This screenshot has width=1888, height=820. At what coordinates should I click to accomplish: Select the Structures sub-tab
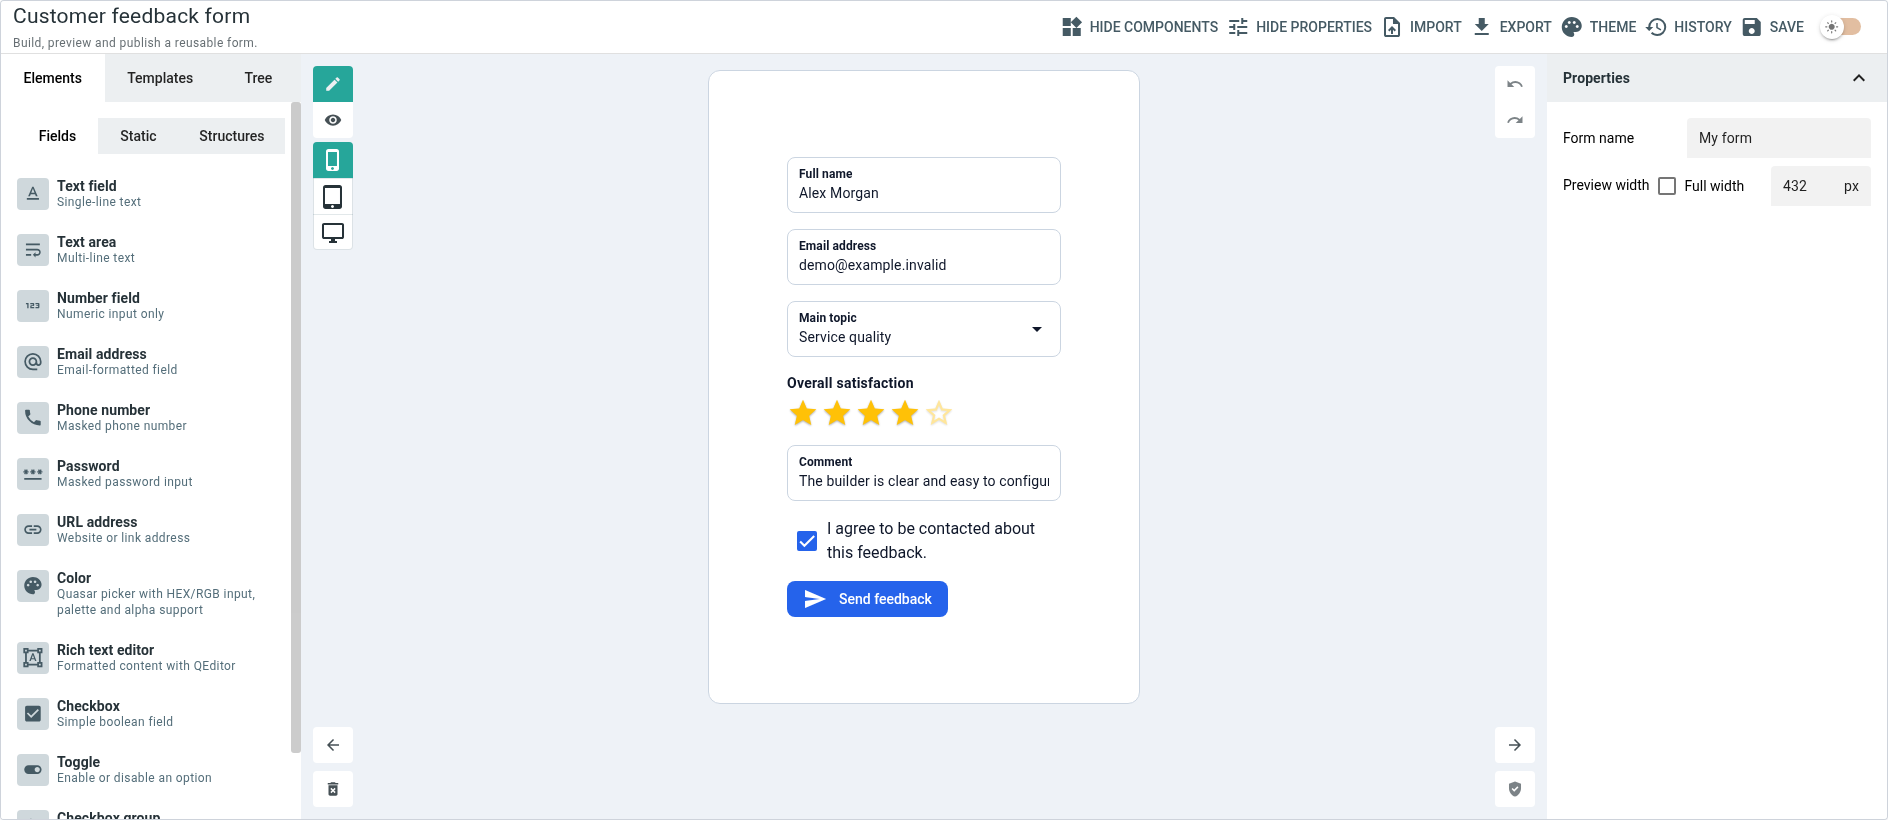click(232, 136)
